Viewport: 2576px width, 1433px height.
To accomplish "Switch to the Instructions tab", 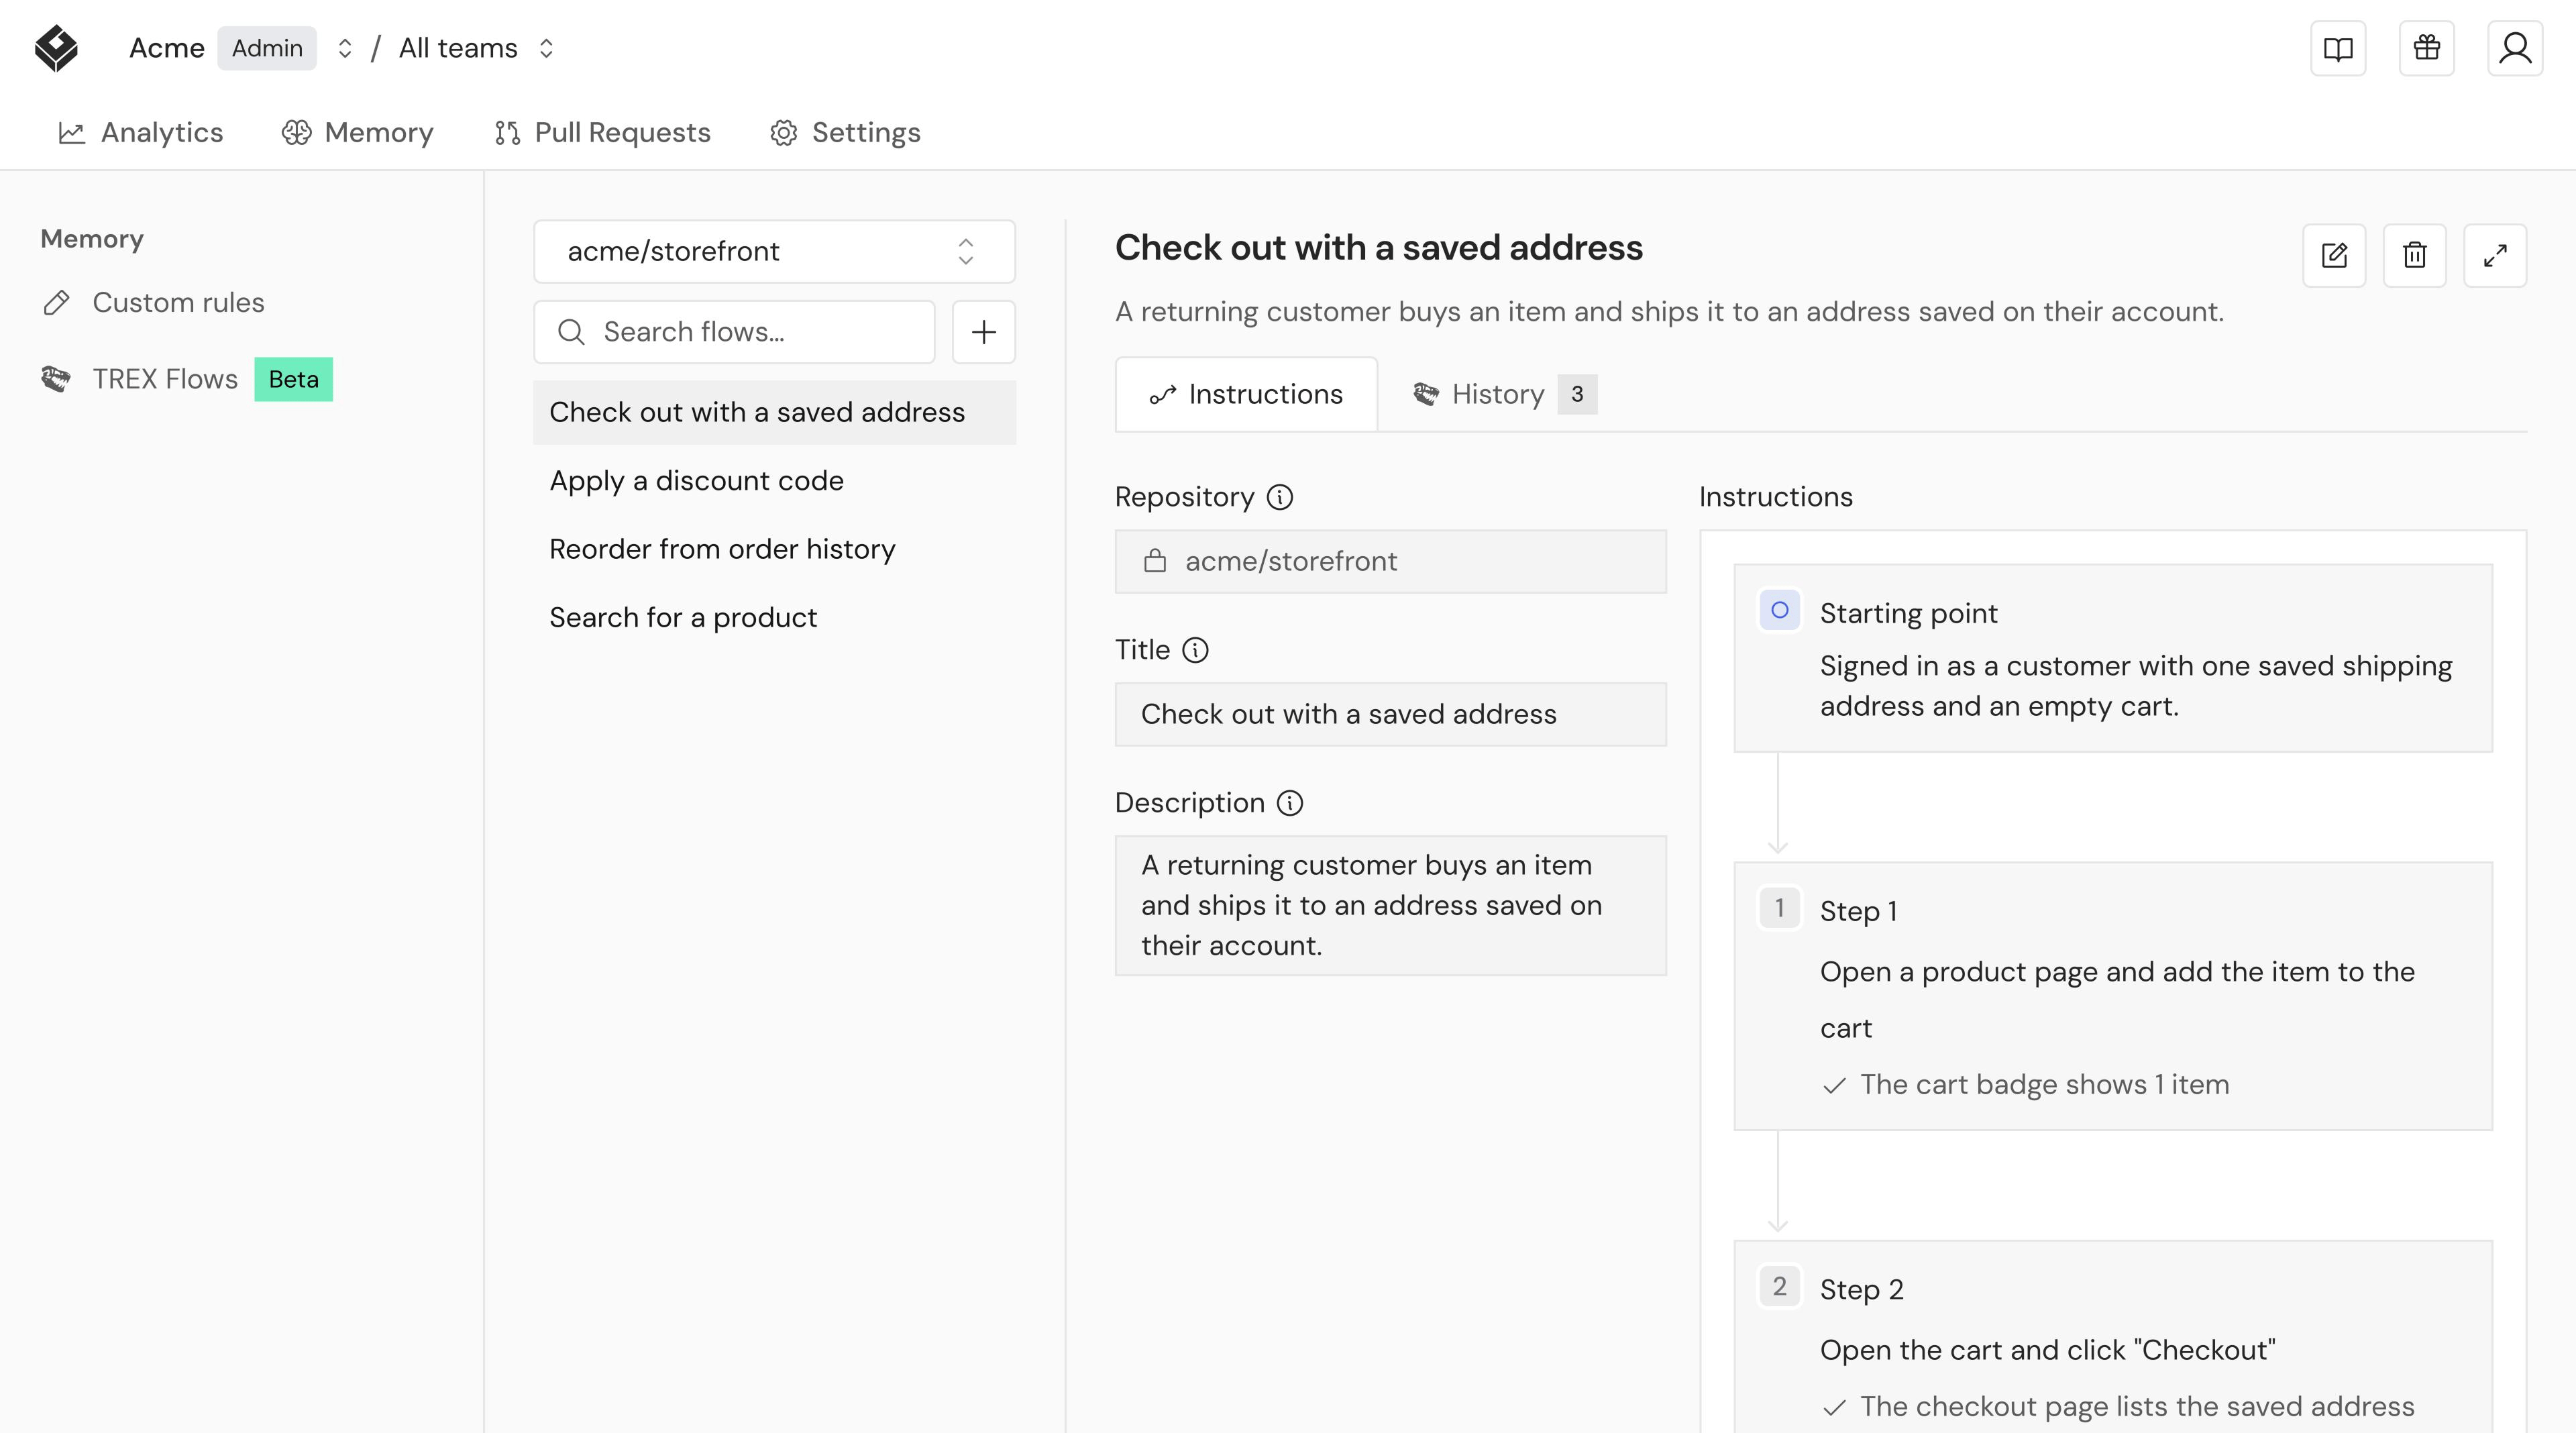I will coord(1246,394).
